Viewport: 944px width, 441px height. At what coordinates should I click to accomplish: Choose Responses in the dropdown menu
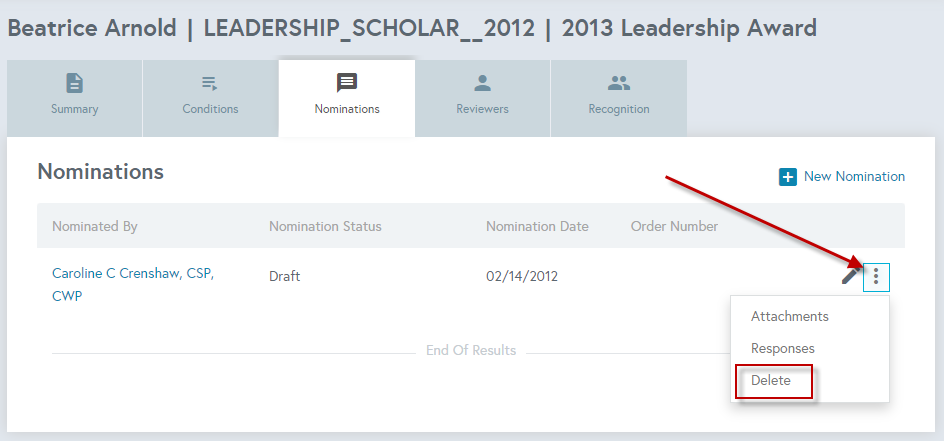pyautogui.click(x=783, y=348)
